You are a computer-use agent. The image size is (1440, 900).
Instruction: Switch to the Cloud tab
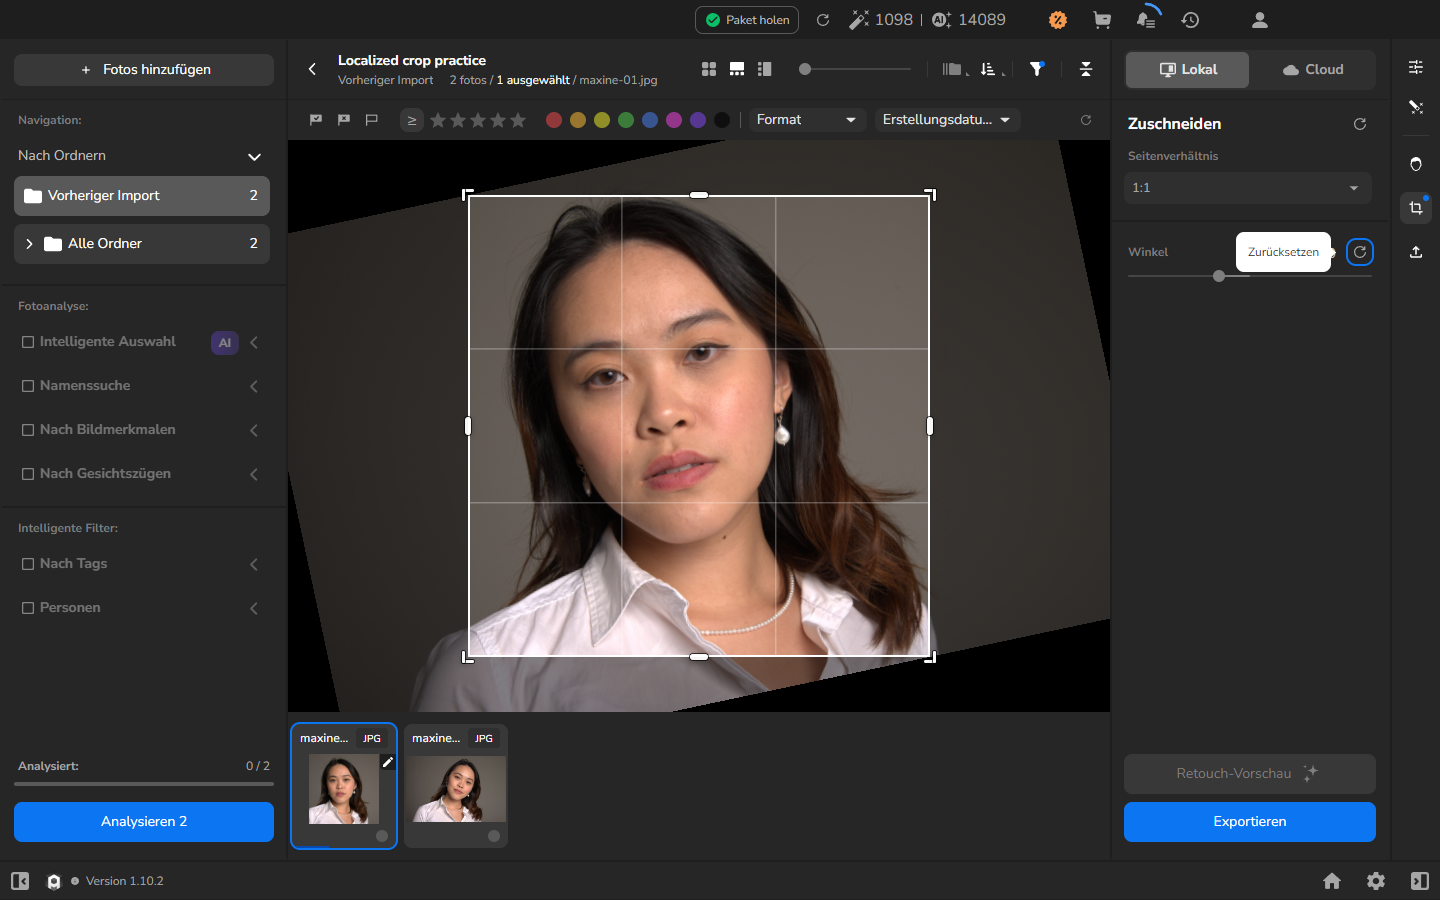coord(1313,70)
